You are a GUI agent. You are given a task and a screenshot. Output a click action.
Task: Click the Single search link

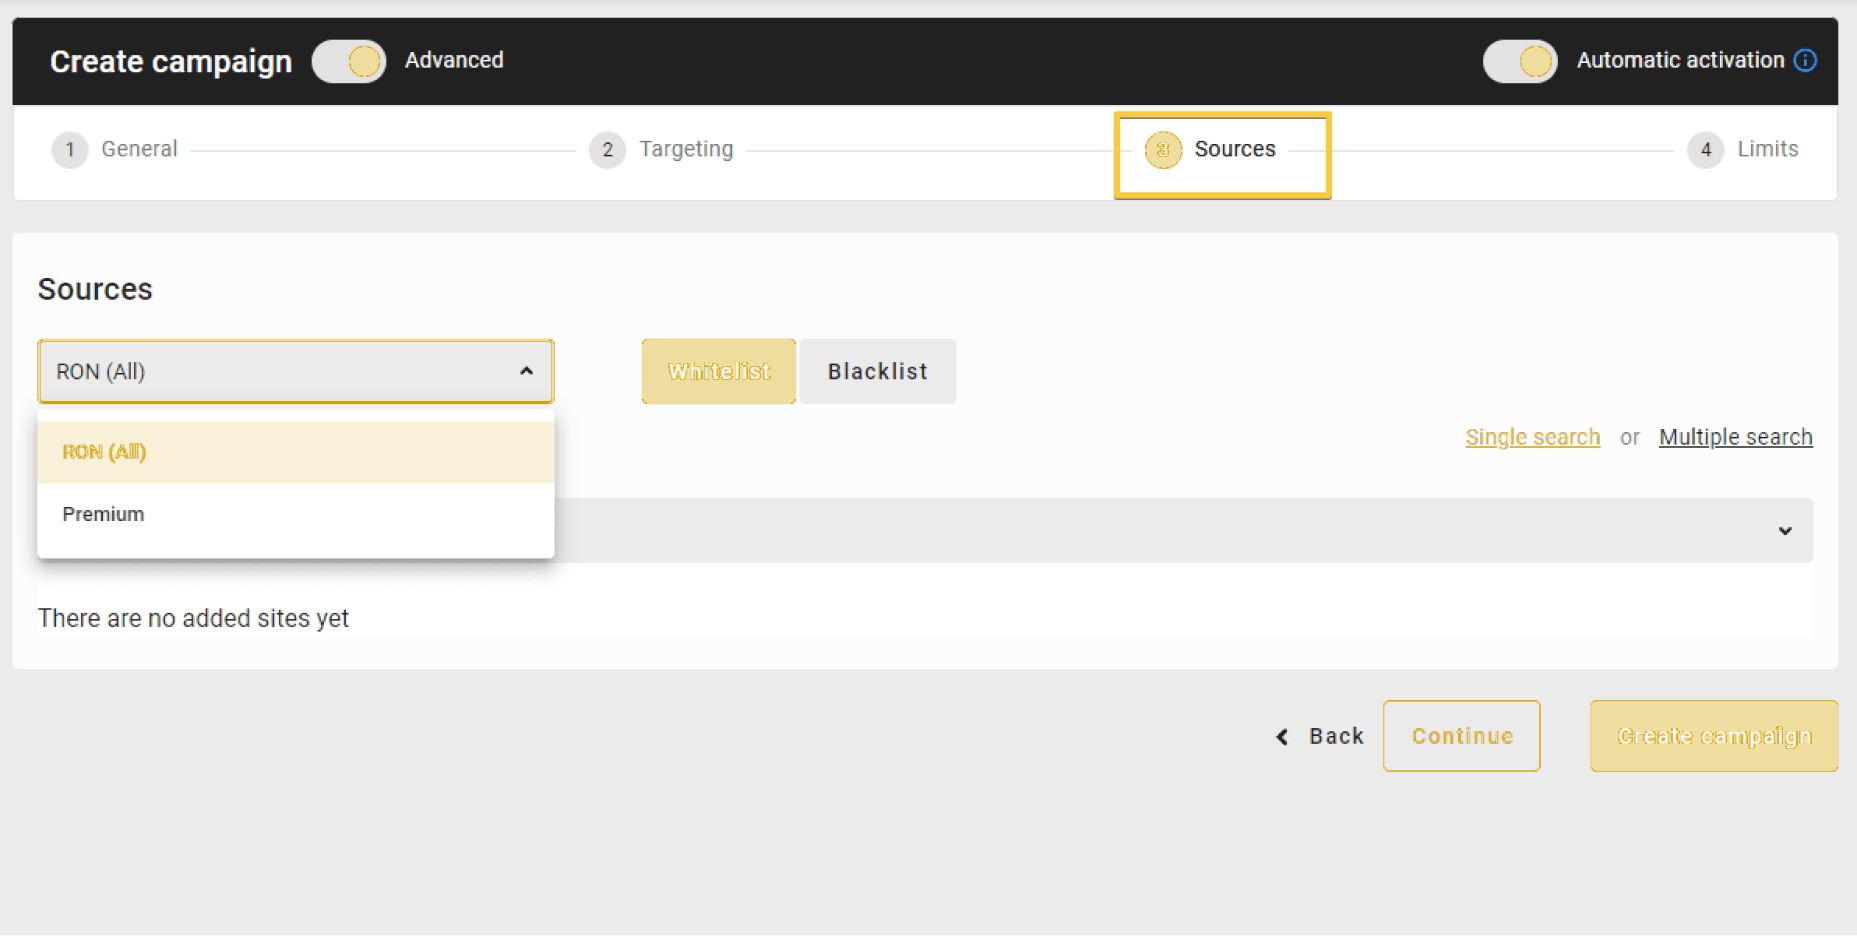click(1532, 437)
